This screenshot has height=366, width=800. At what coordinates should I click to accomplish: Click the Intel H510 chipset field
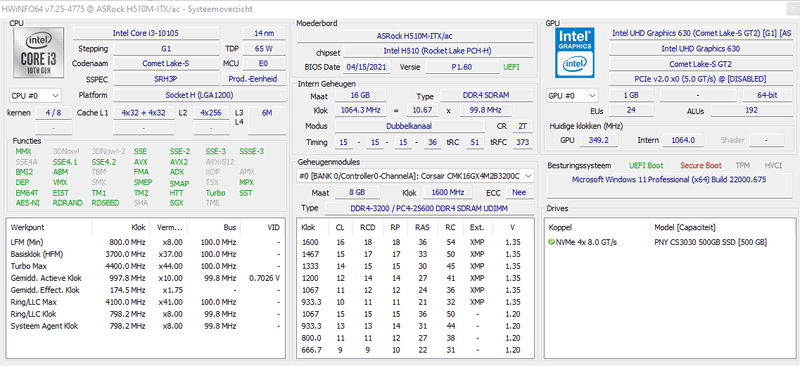[438, 51]
